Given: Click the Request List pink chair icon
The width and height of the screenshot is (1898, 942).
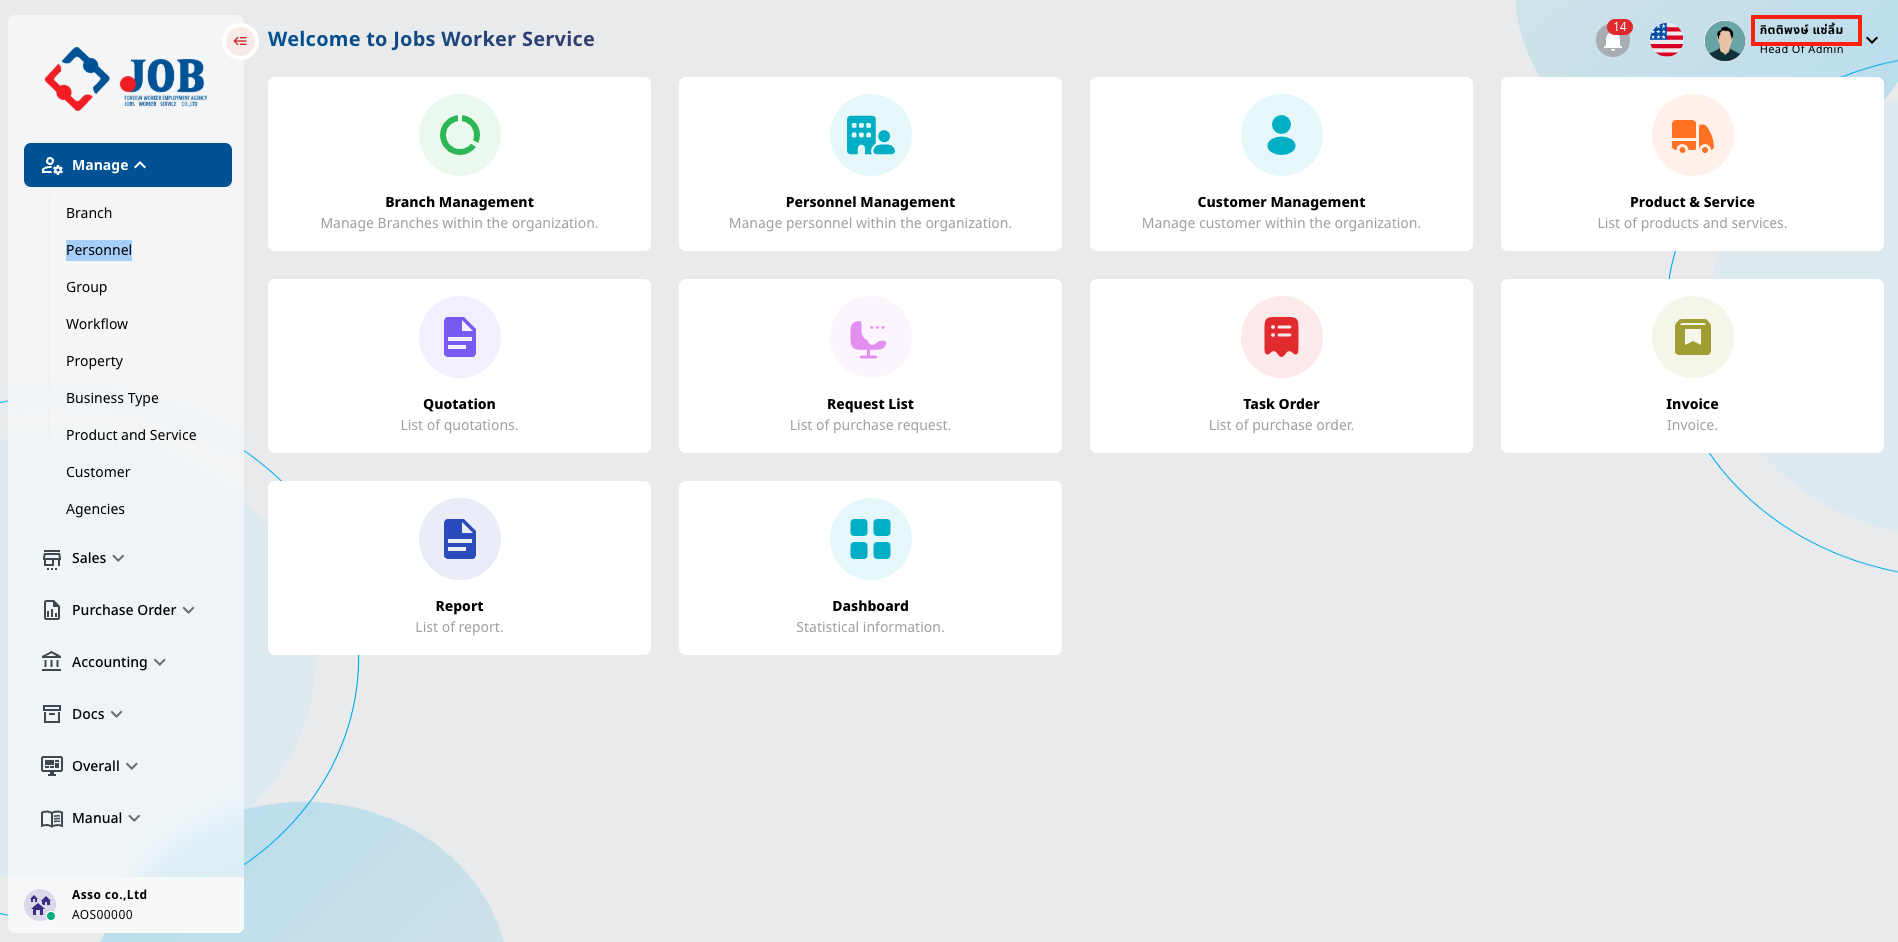Looking at the screenshot, I should point(870,337).
